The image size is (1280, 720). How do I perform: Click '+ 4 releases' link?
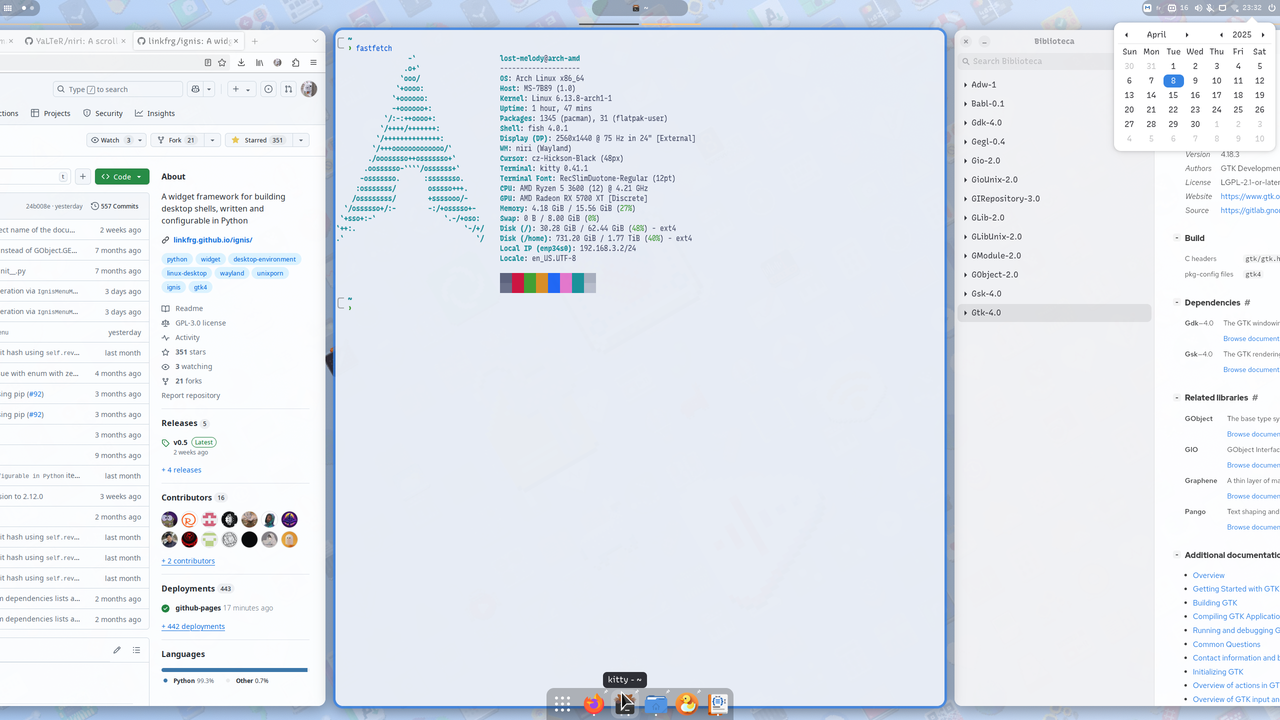click(x=181, y=470)
